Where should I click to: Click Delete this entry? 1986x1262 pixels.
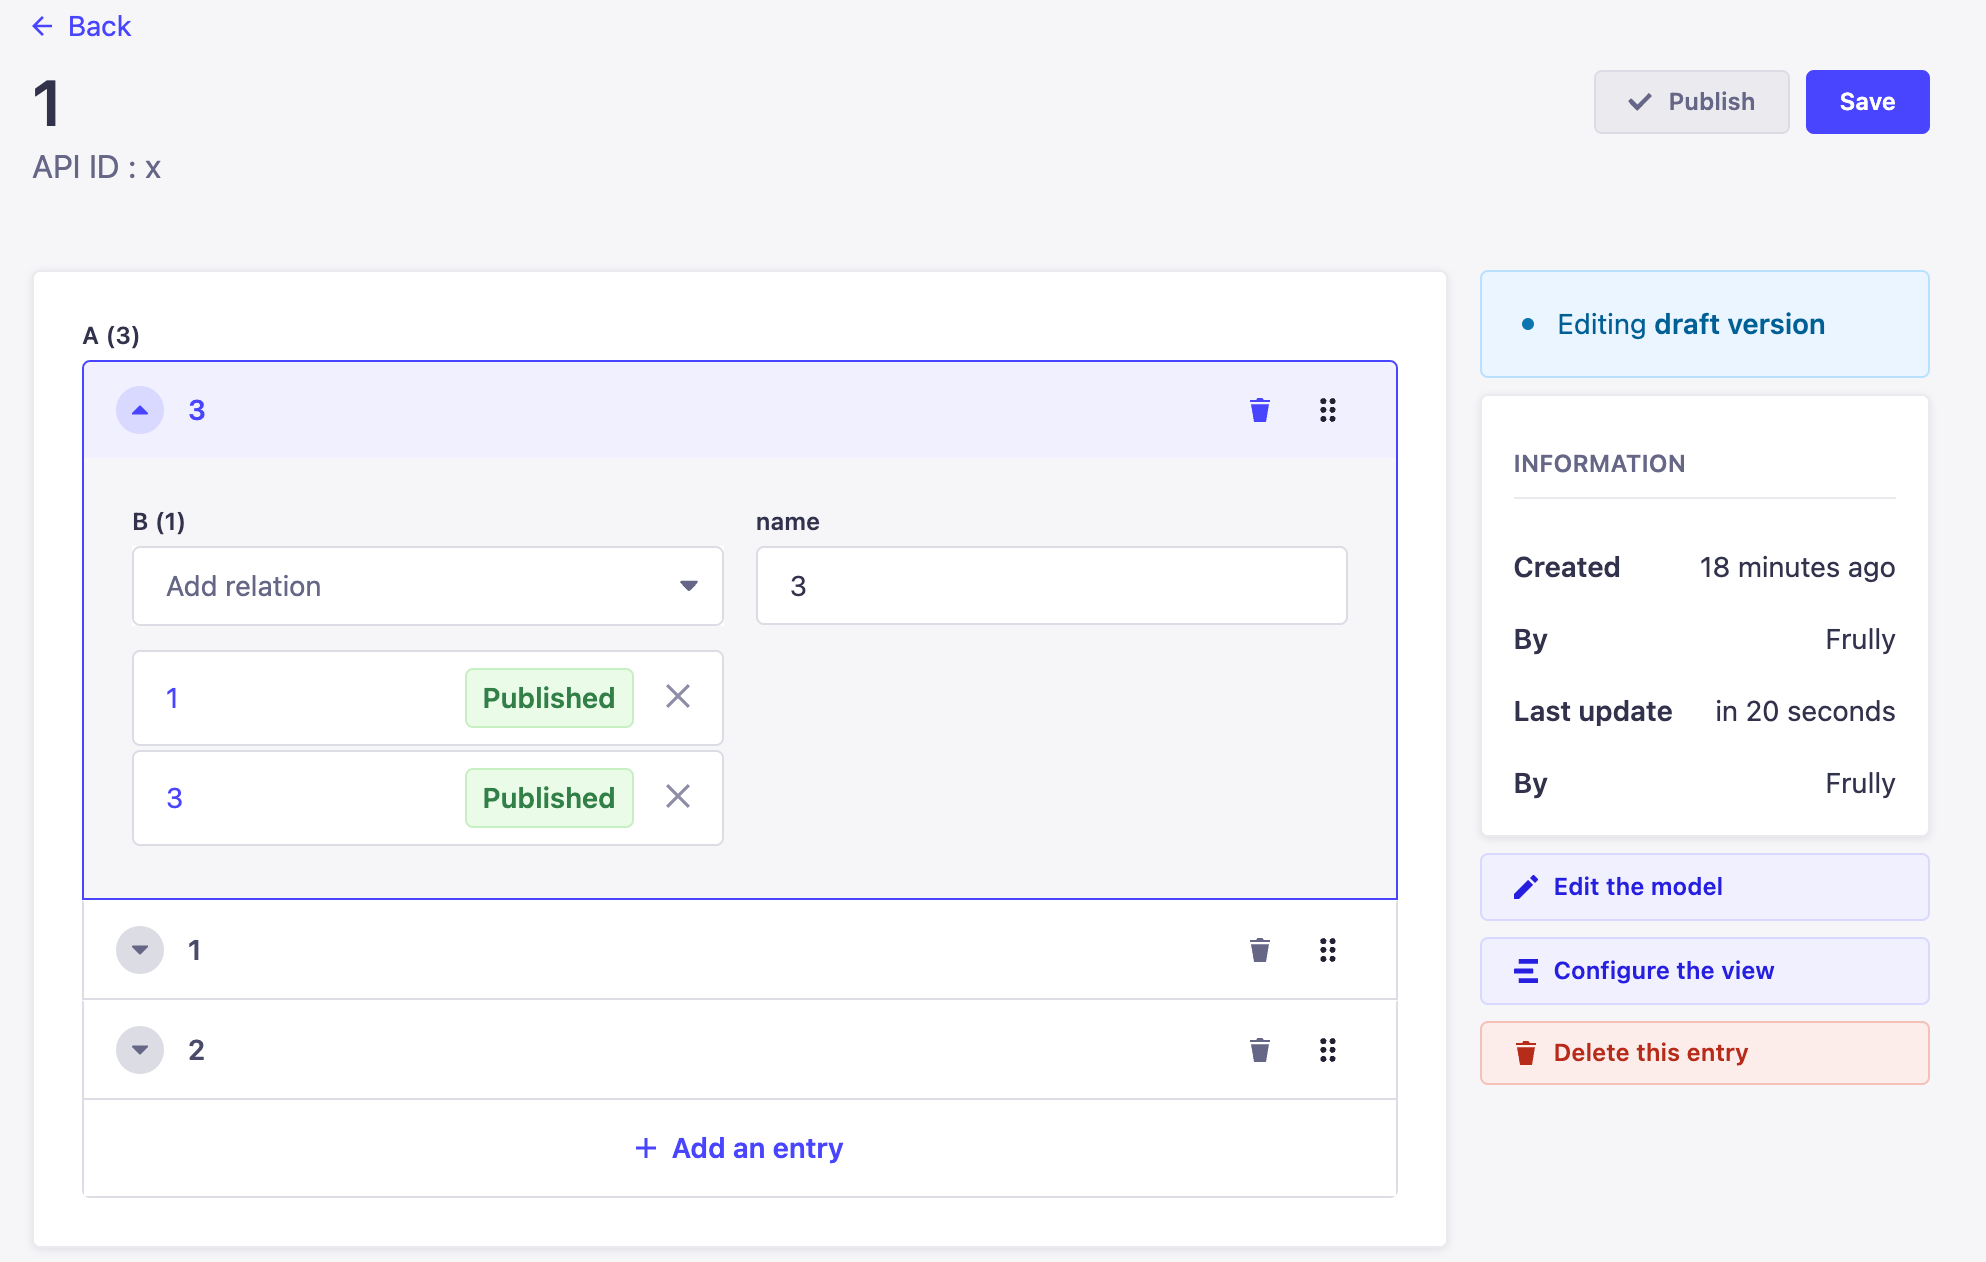1705,1053
